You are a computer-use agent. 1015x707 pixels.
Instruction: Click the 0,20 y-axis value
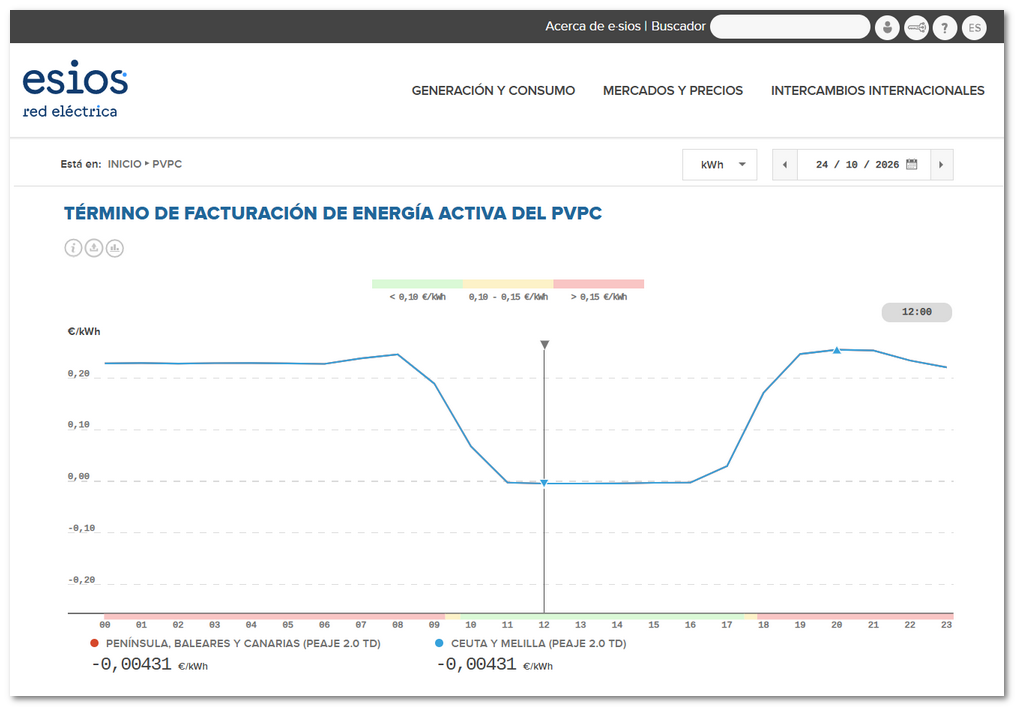point(79,374)
